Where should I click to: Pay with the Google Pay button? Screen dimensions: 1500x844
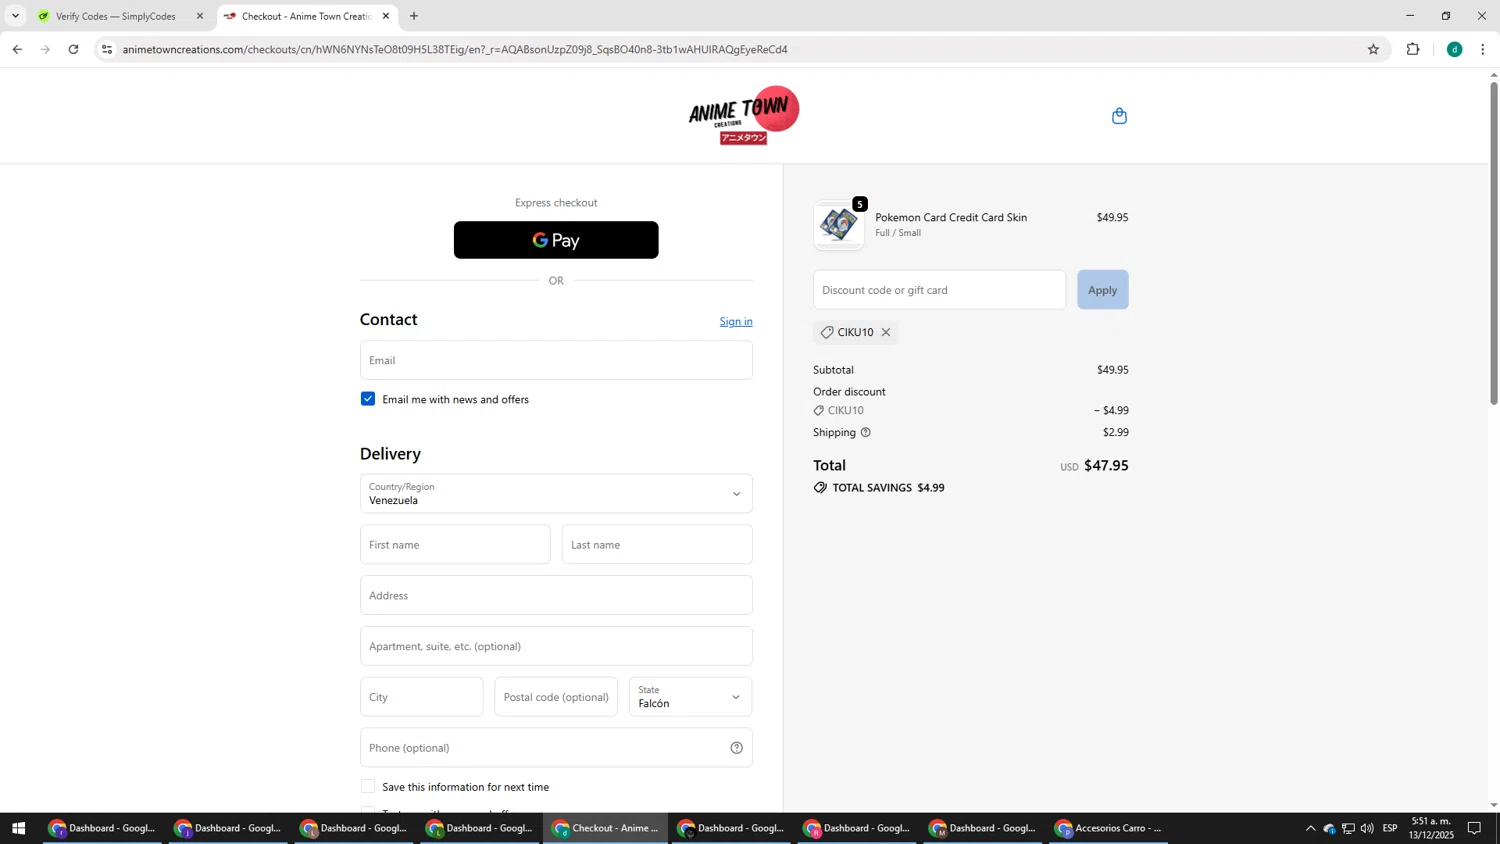(x=556, y=240)
